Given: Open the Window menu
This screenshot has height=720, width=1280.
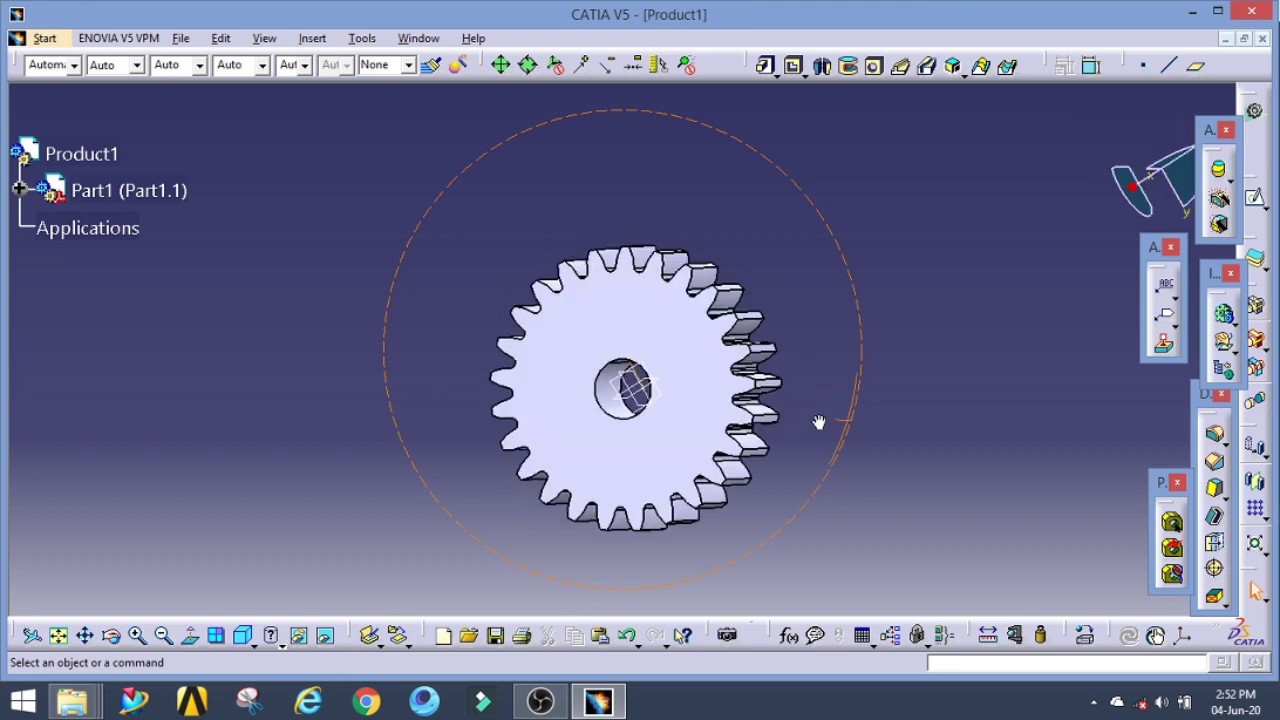Looking at the screenshot, I should tap(418, 38).
